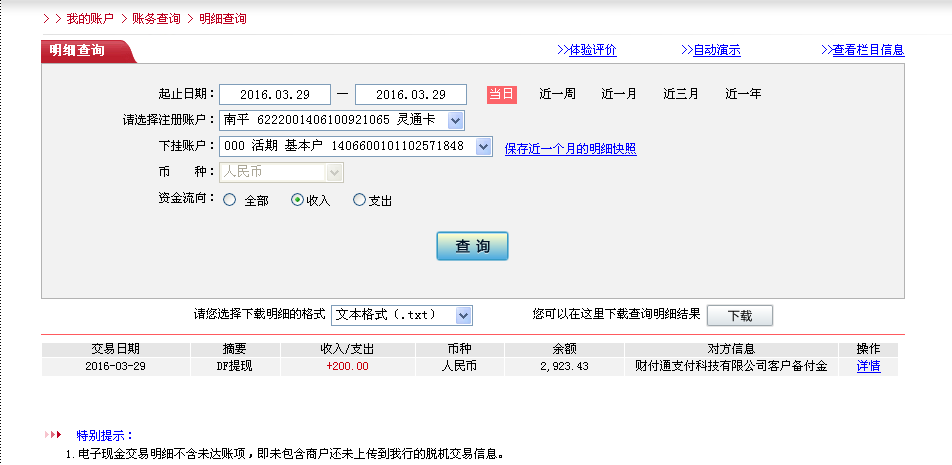This screenshot has height=465, width=952.
Task: Open the 查看栏目信息 link
Action: point(868,50)
